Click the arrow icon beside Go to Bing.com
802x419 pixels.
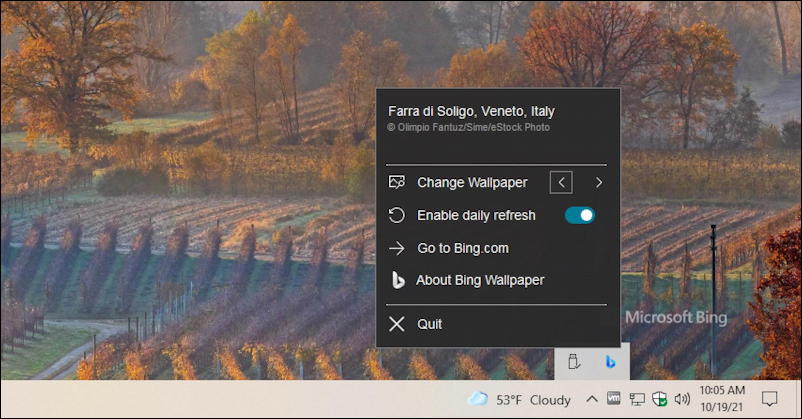click(396, 249)
